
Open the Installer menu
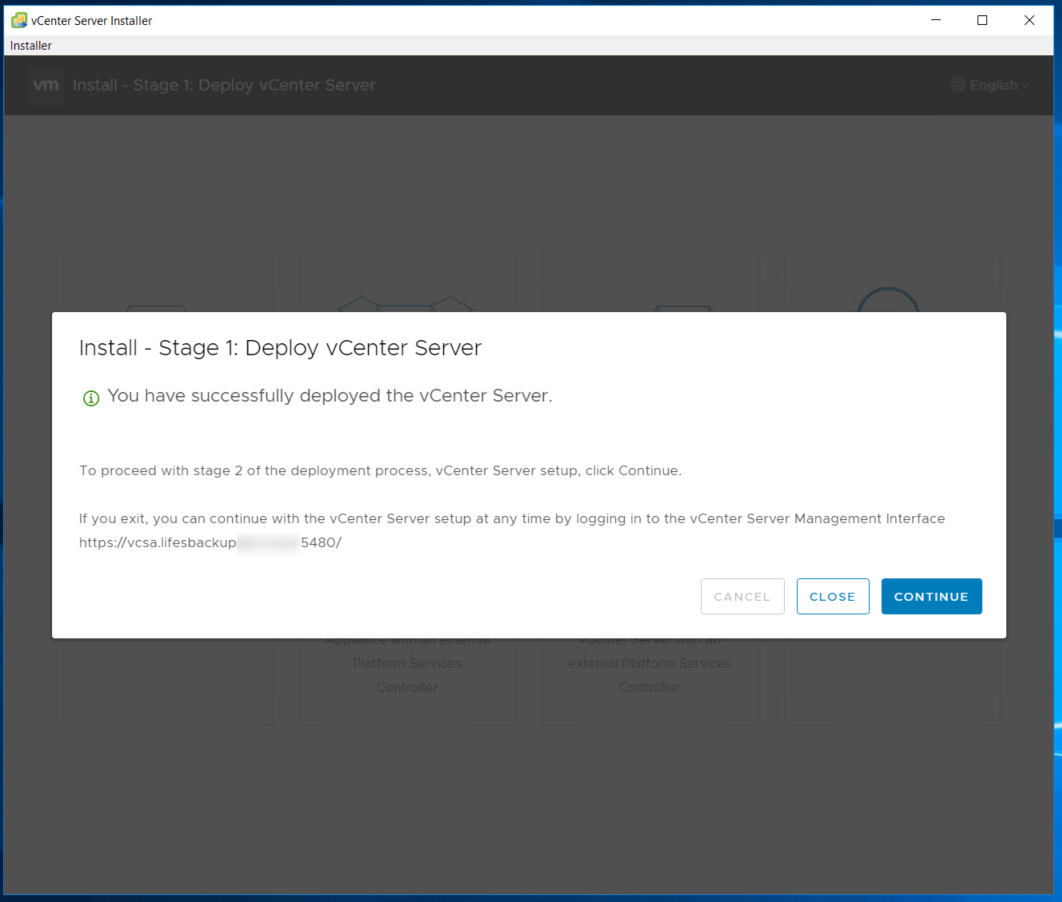[31, 45]
